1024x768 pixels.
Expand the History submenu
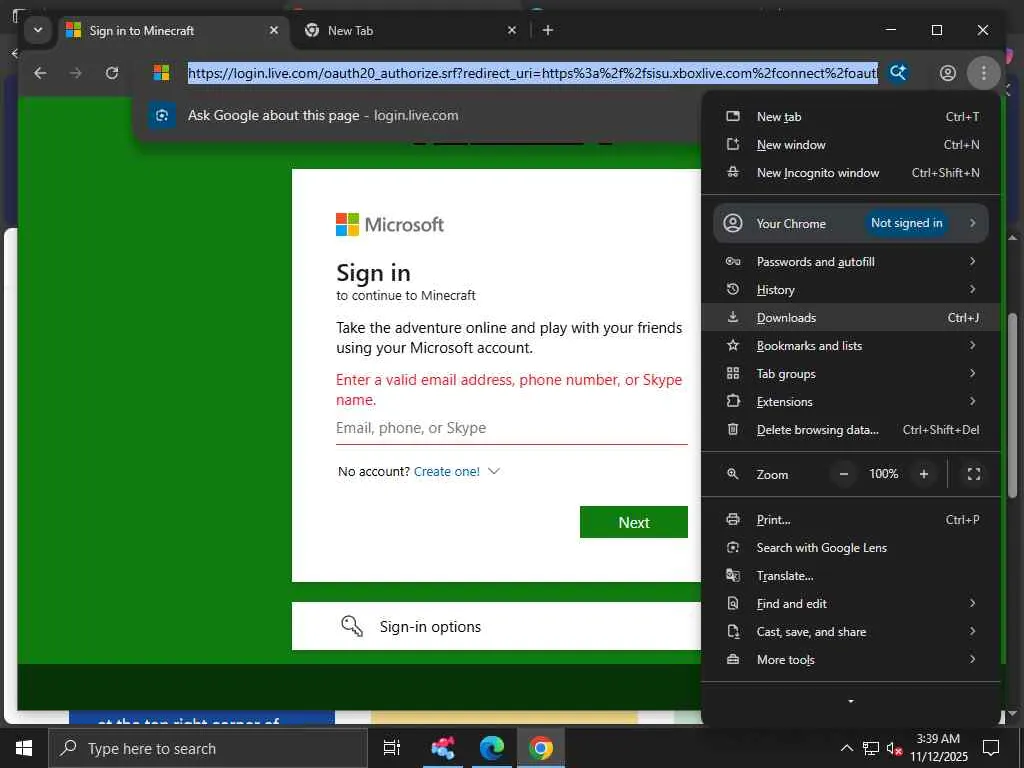click(851, 290)
